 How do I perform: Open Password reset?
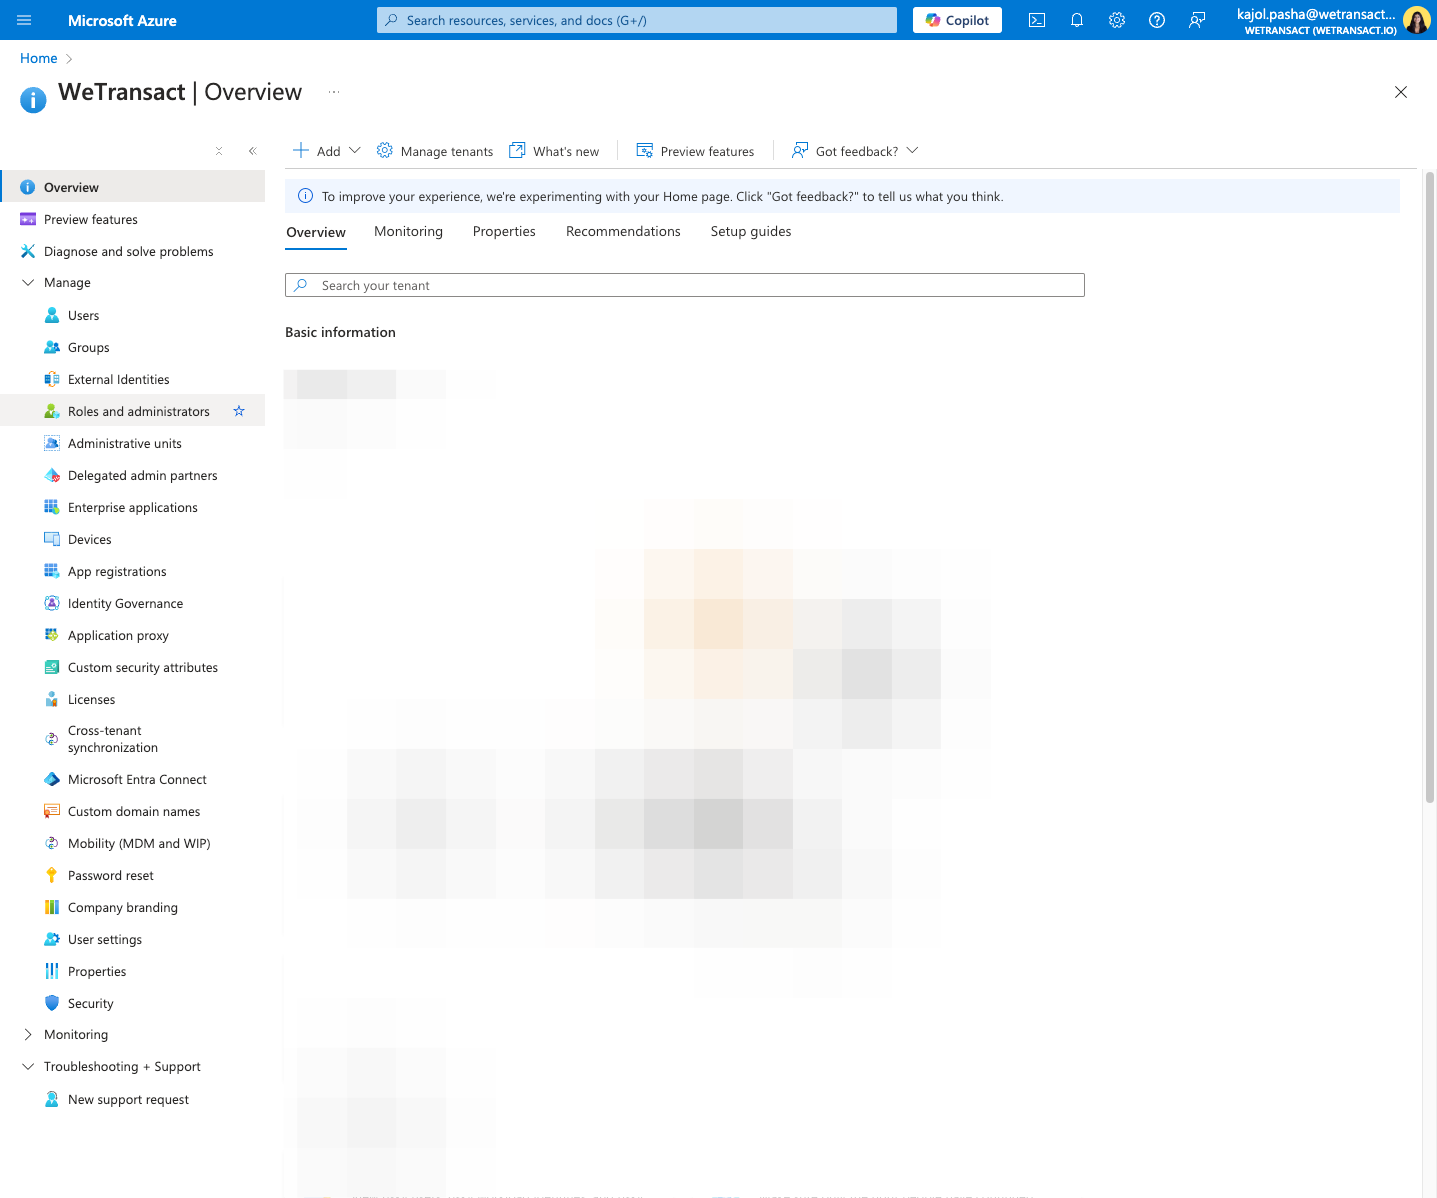111,876
